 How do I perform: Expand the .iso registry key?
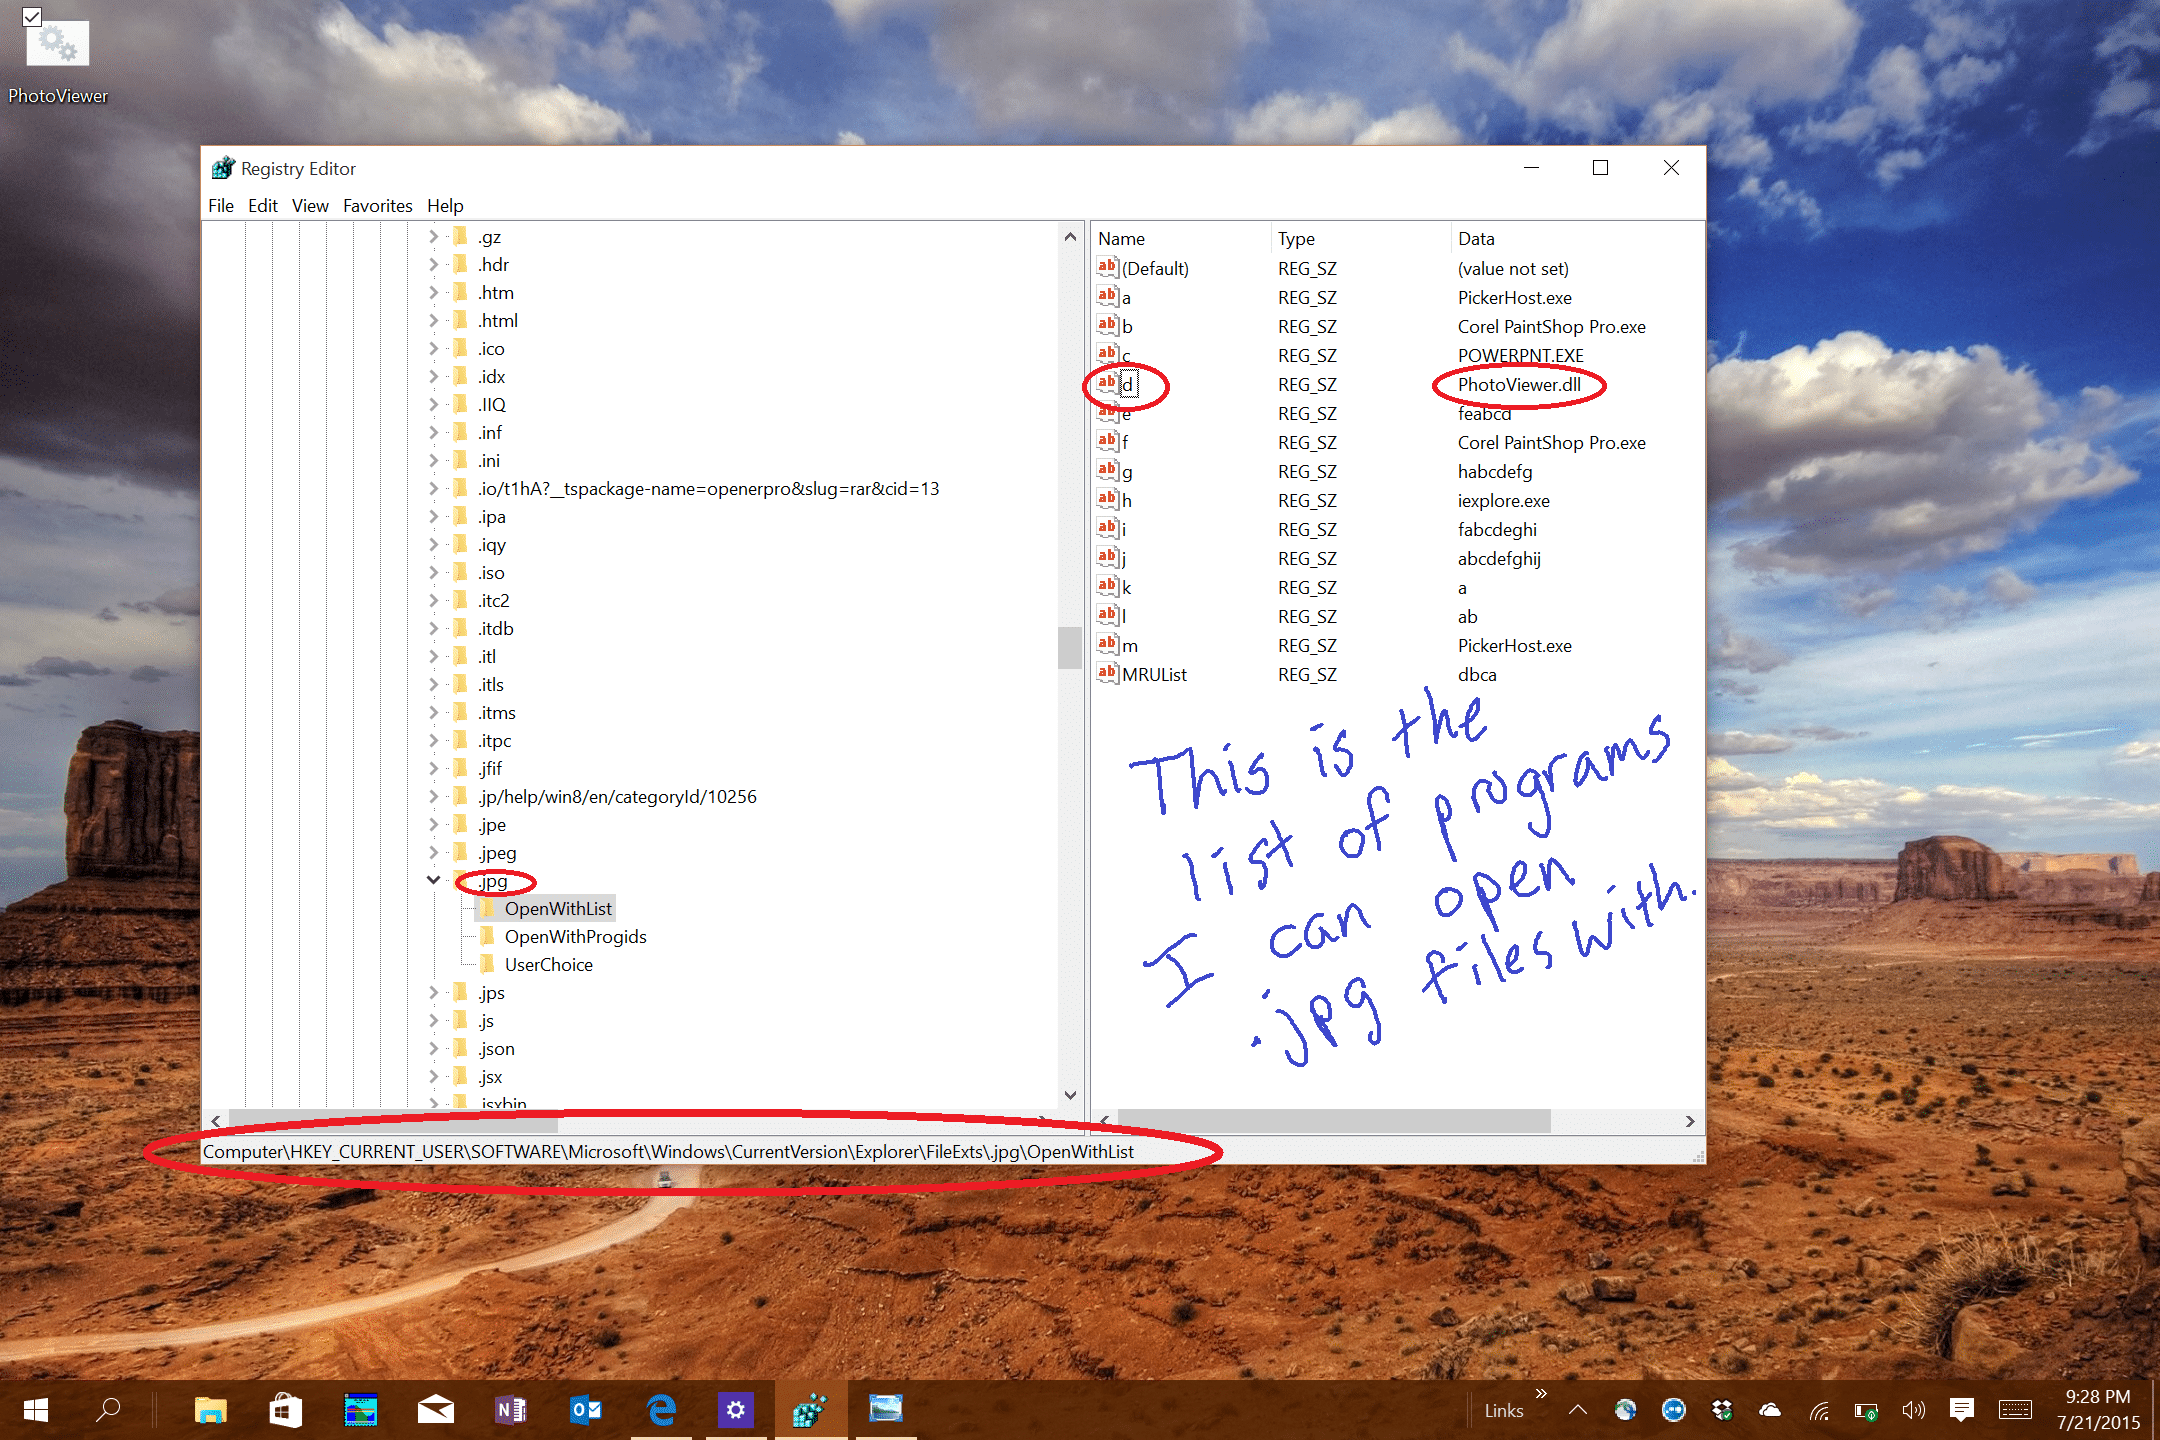point(433,572)
